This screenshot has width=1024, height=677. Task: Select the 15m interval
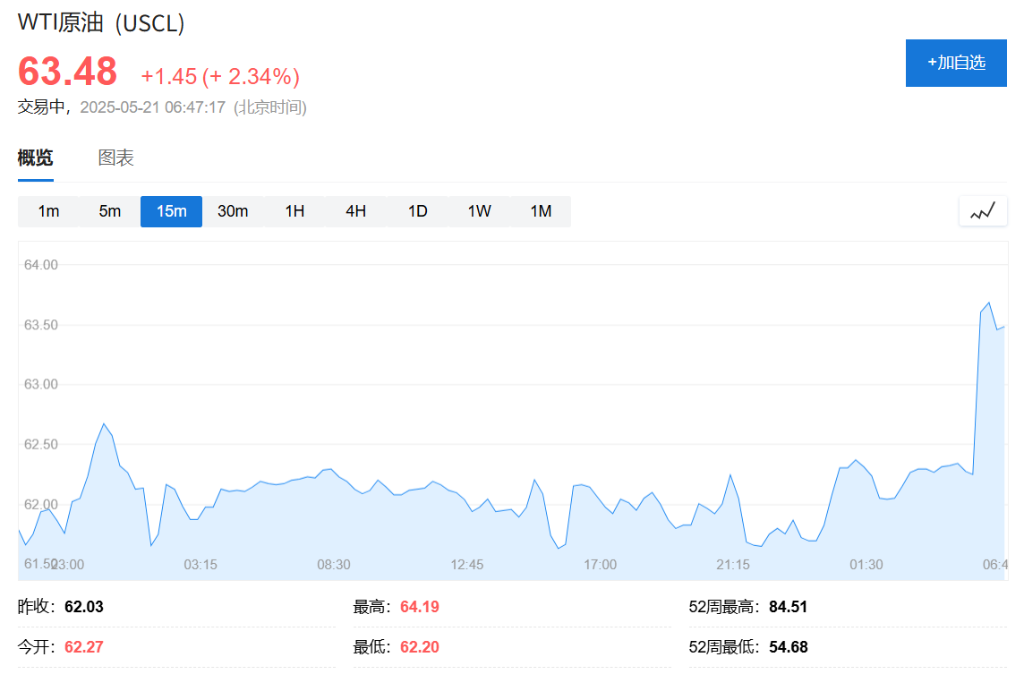tap(171, 212)
